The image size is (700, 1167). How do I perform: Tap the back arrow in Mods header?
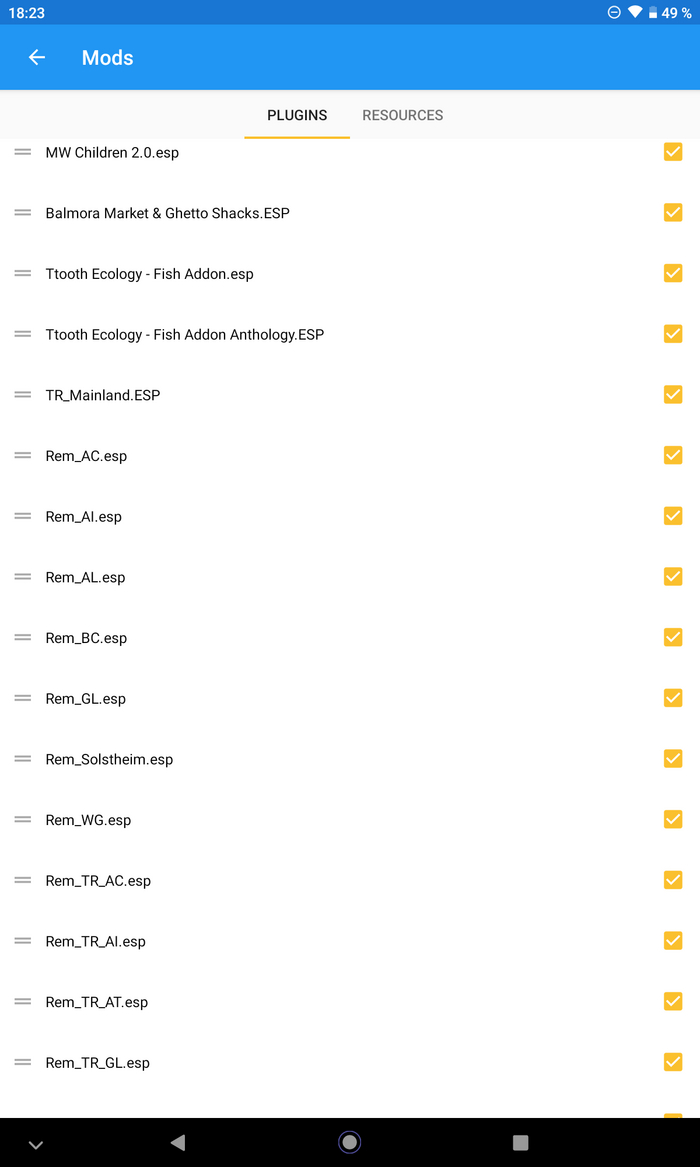click(x=37, y=58)
